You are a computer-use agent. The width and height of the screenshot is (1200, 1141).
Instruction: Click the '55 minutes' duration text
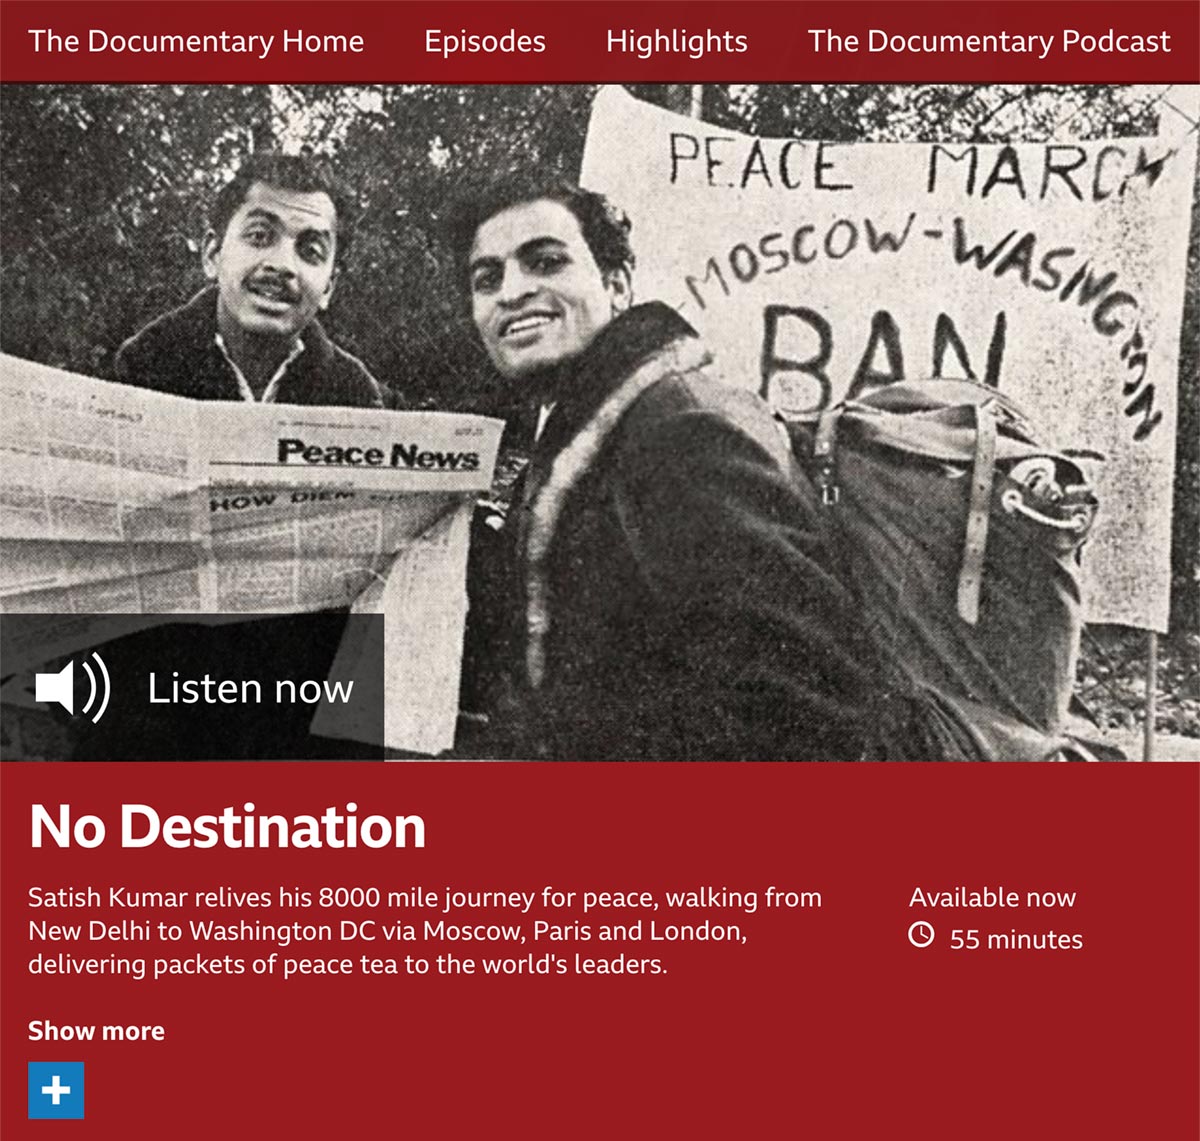point(1016,939)
